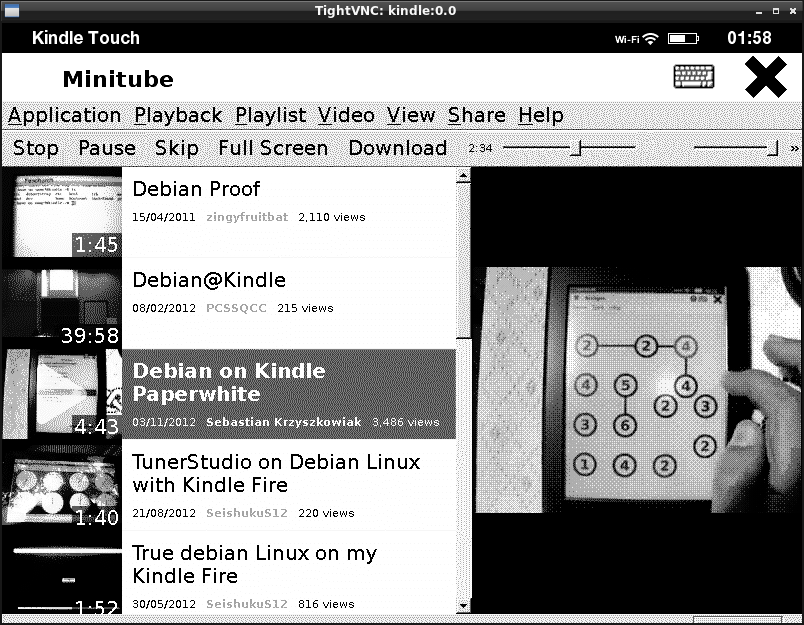The height and width of the screenshot is (625, 804).
Task: Pause the playing video
Action: click(x=107, y=148)
